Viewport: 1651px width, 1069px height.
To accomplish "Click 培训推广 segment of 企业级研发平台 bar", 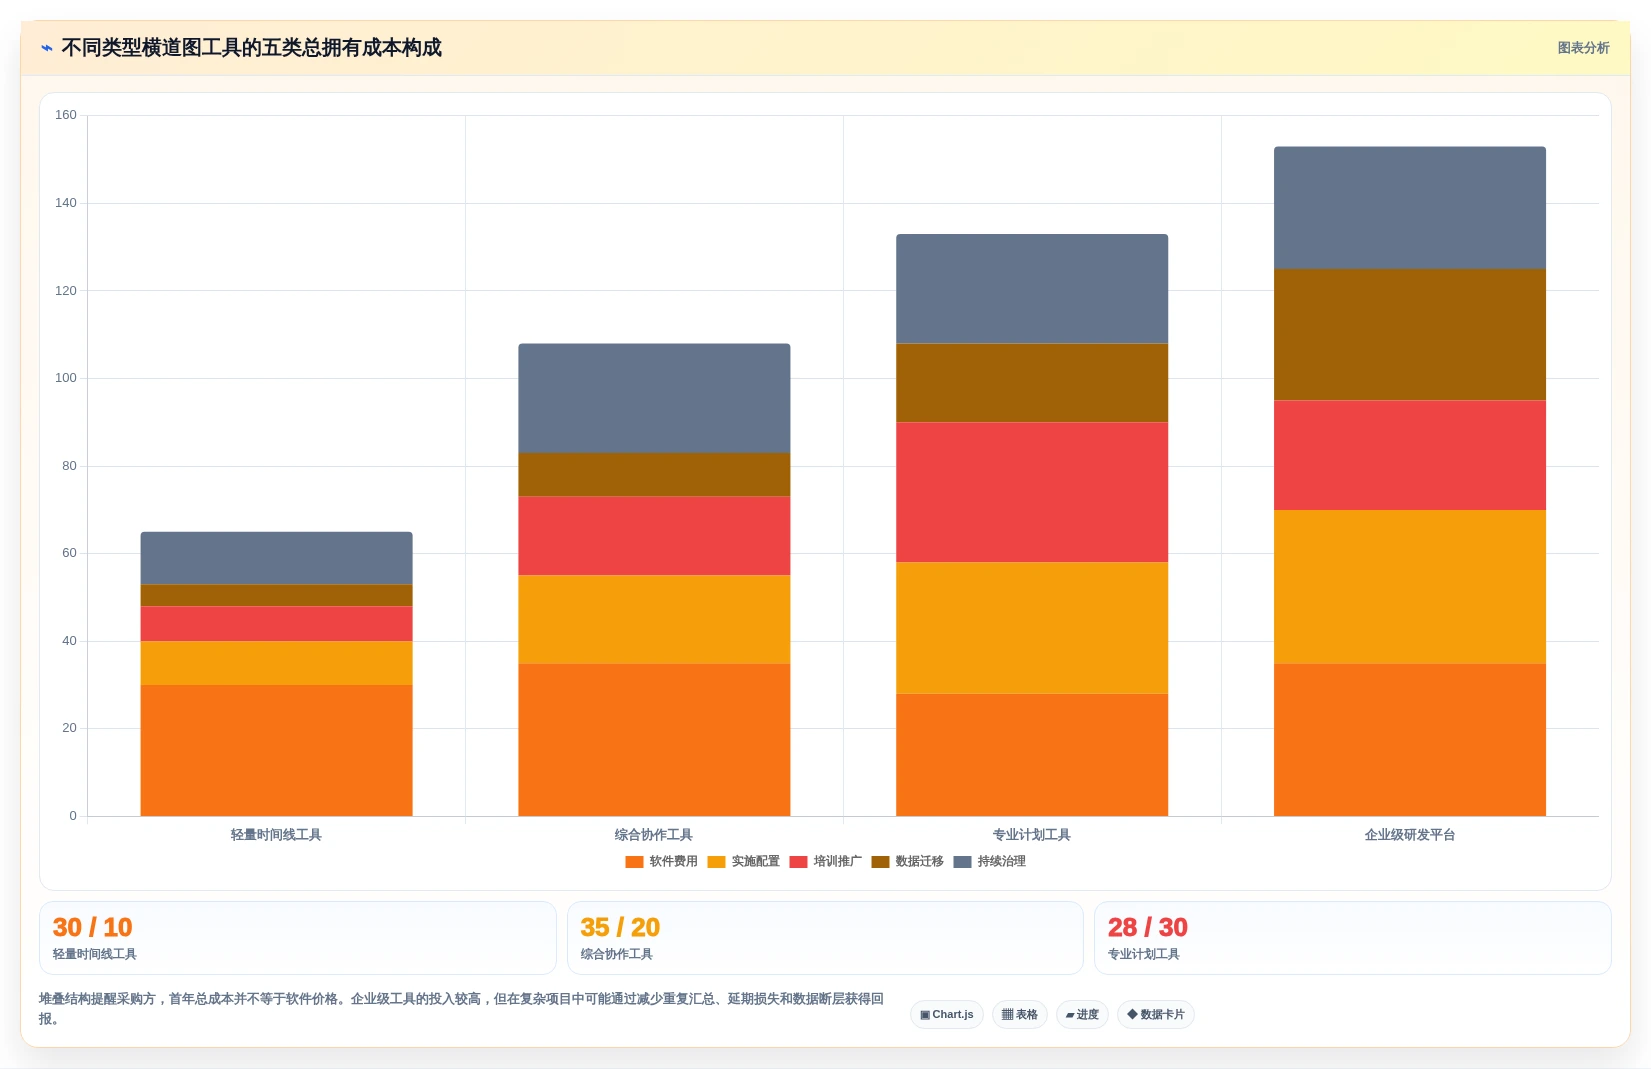I will pyautogui.click(x=1410, y=455).
